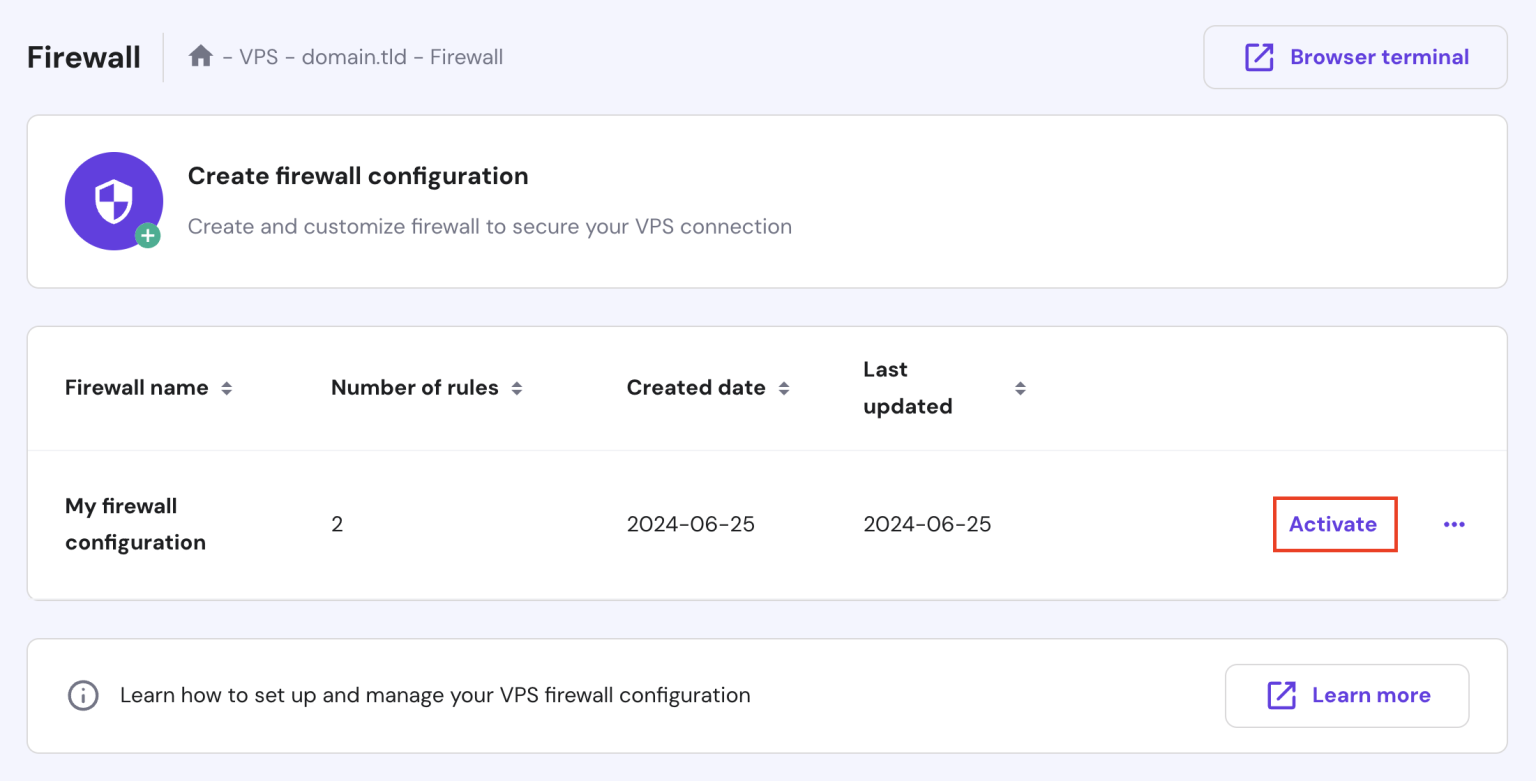Click the home icon in the breadcrumb
Screen dimensions: 1536x781
pos(199,56)
